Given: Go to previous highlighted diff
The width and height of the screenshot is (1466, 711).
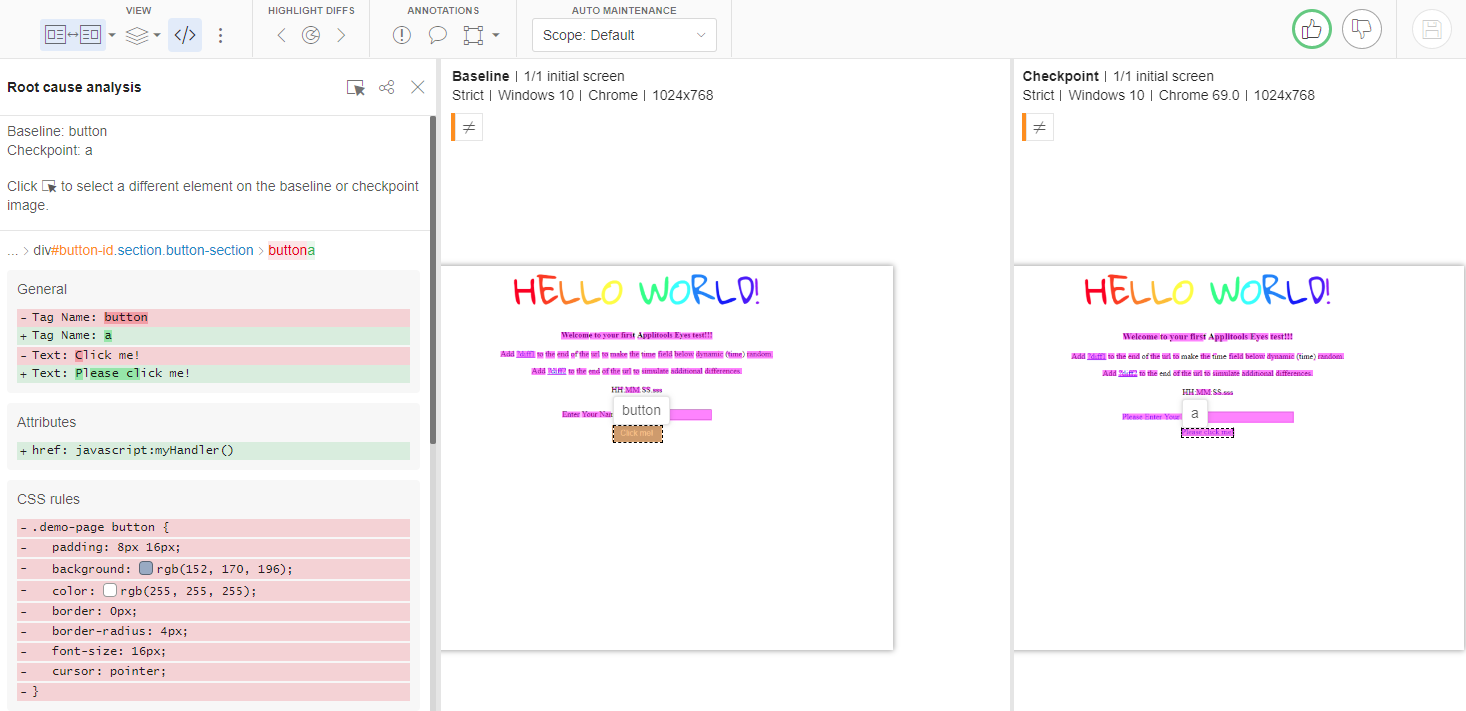Looking at the screenshot, I should [281, 35].
